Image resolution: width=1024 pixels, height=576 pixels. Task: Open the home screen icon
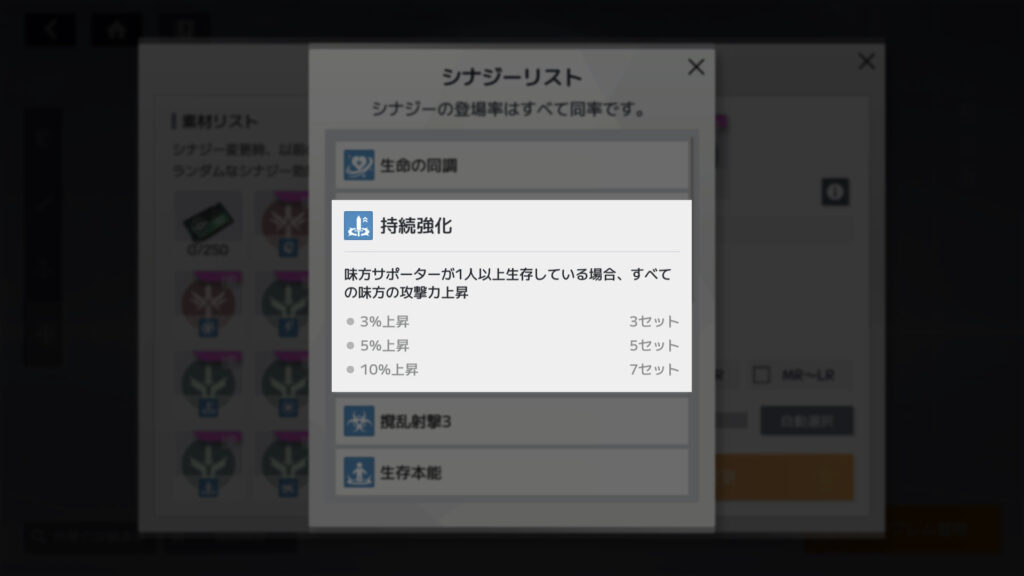click(116, 29)
